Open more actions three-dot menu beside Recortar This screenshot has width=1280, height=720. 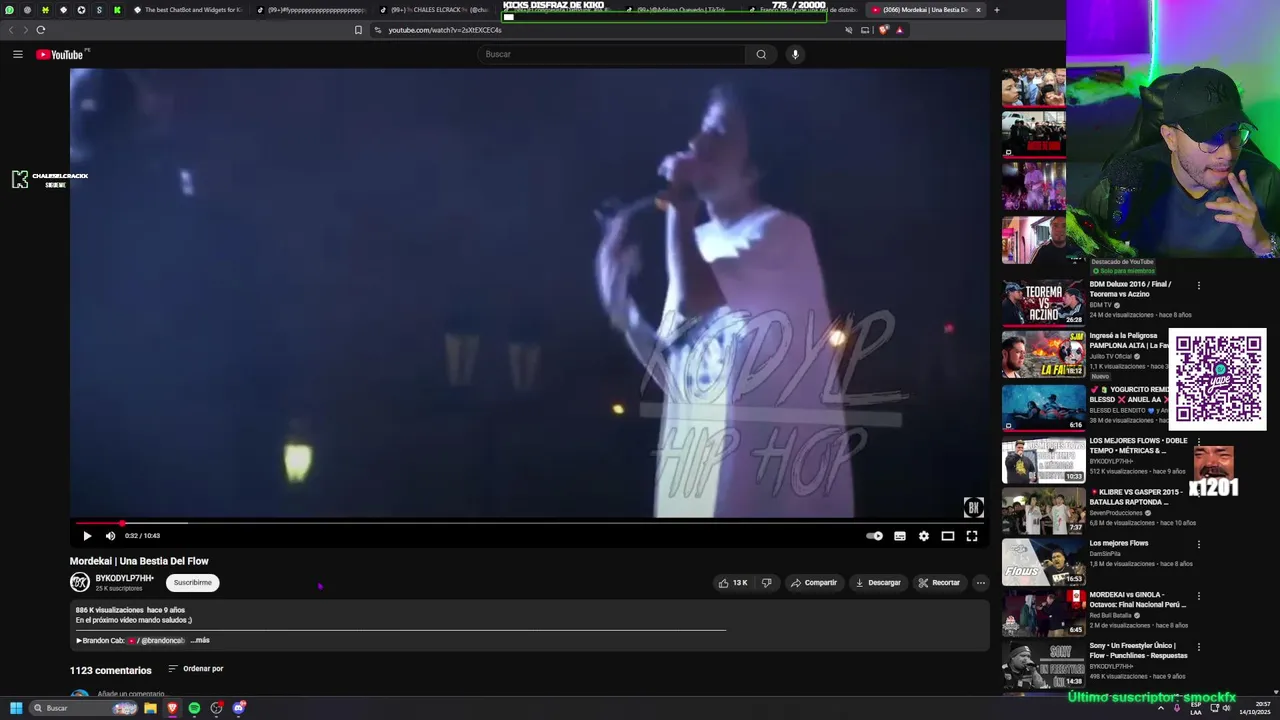tap(980, 582)
